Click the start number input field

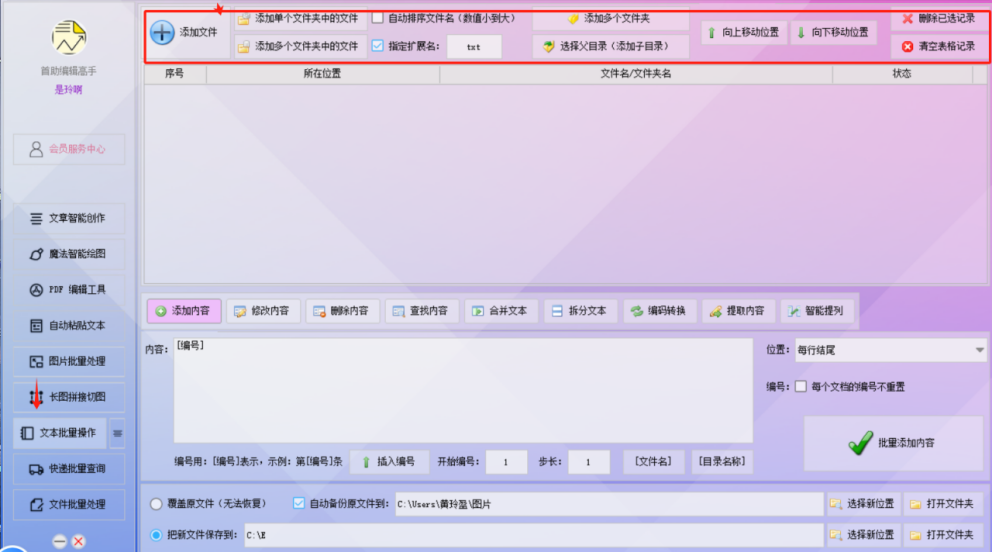[x=506, y=462]
